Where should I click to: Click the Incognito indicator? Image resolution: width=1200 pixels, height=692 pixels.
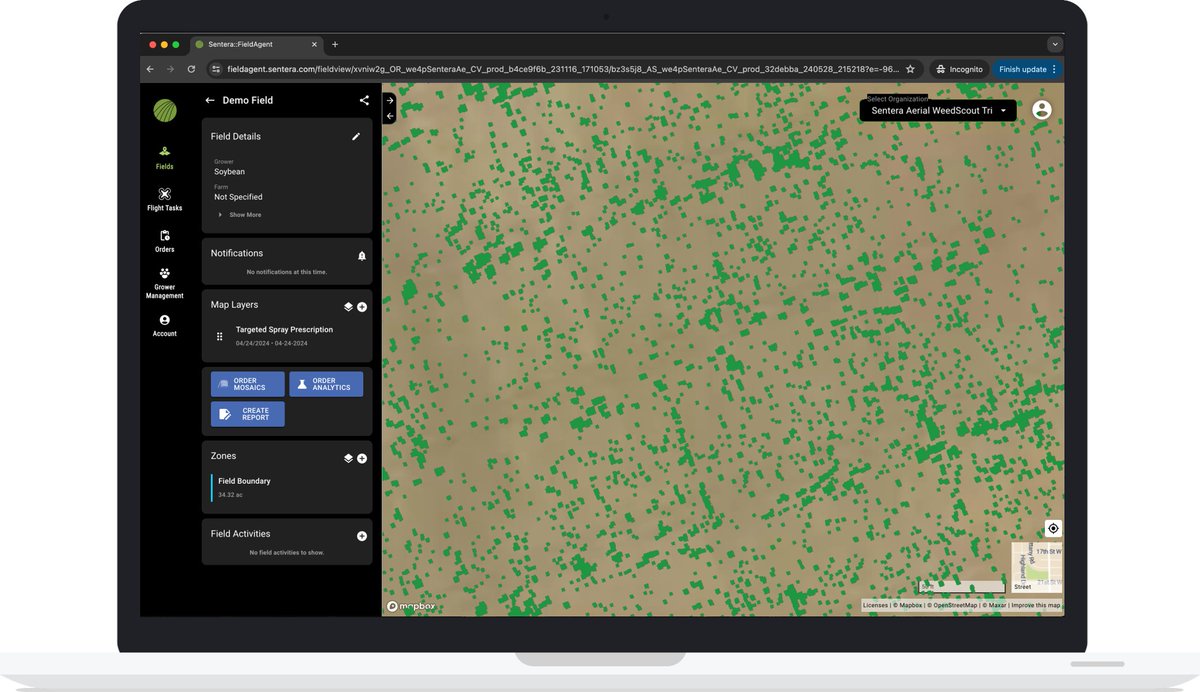(x=960, y=69)
